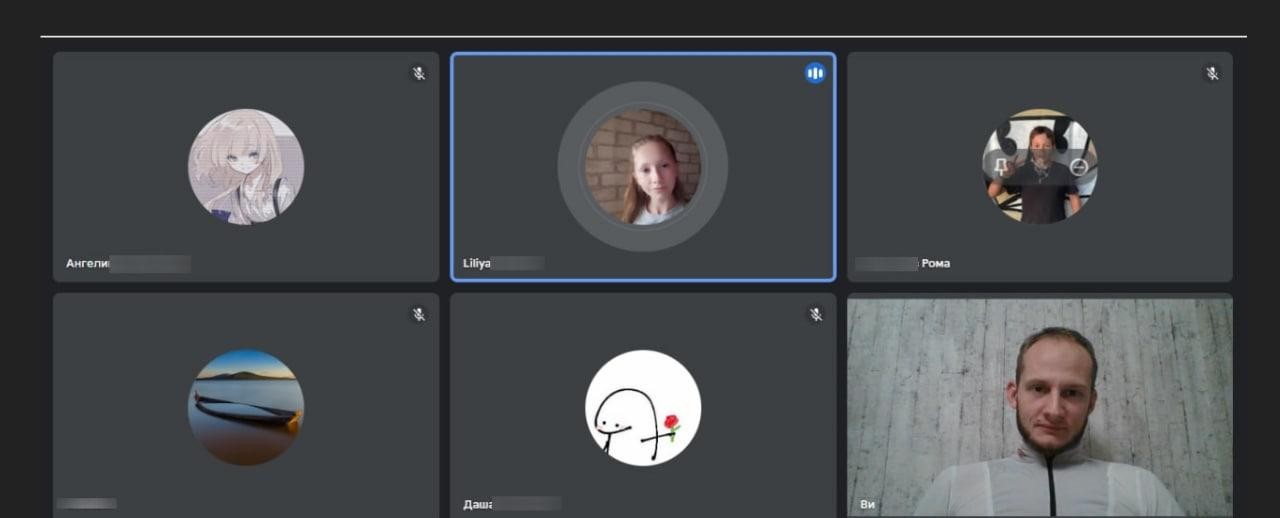Image resolution: width=1280 pixels, height=518 pixels.
Task: Select the anime girl avatar of Ангели
Action: point(246,166)
